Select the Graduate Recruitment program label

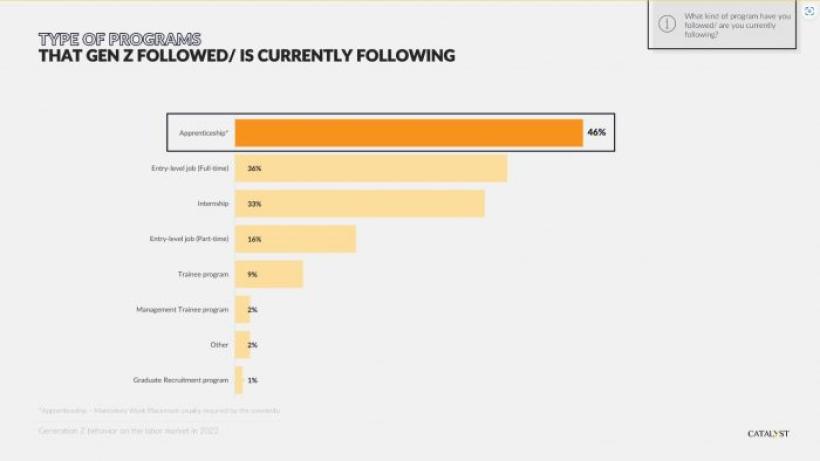pos(181,380)
